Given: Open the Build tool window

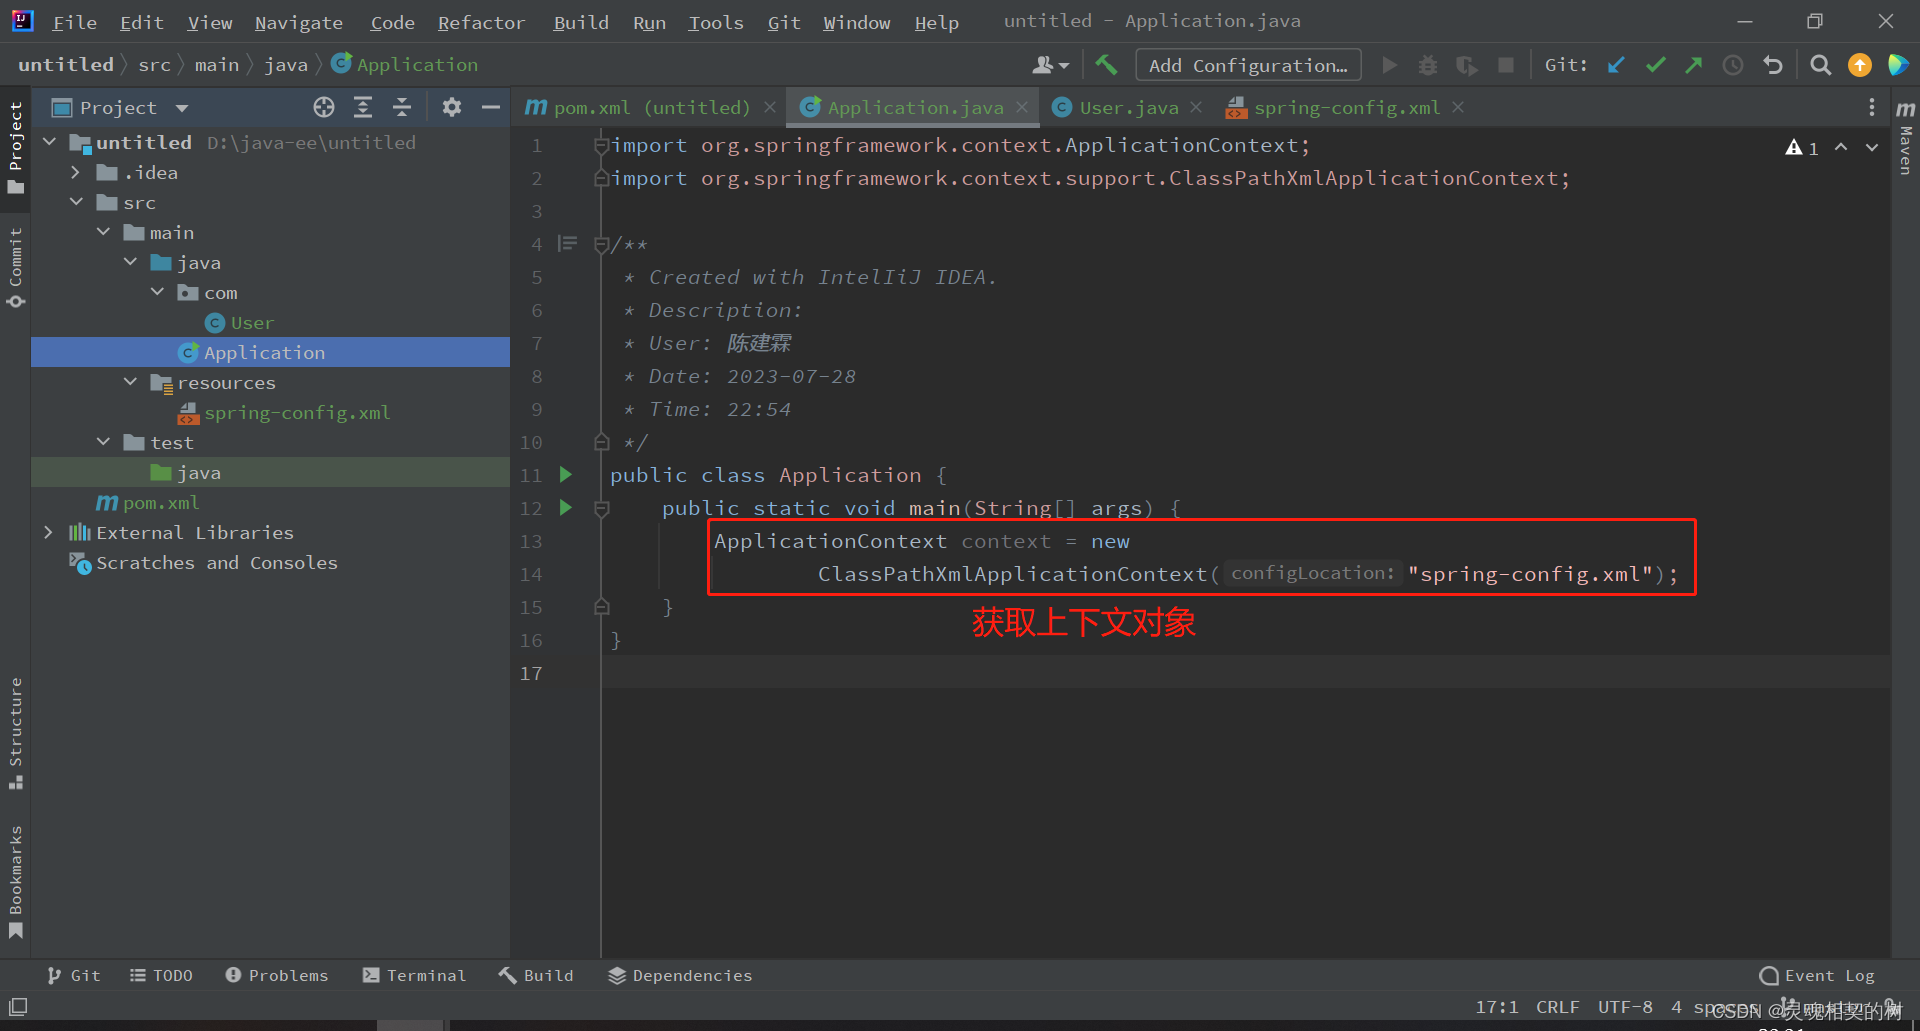Looking at the screenshot, I should [x=536, y=975].
